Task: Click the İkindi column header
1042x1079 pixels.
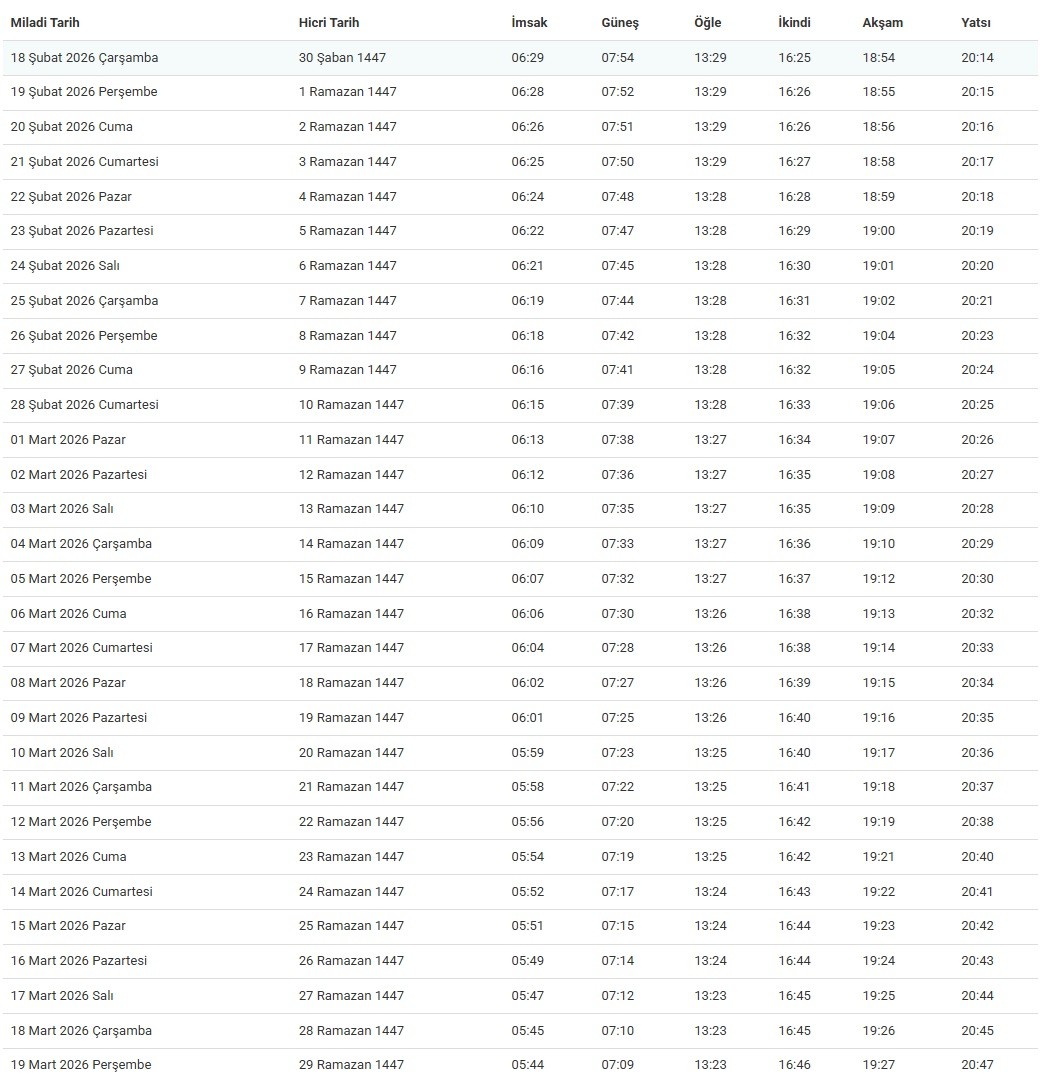Action: pos(795,22)
